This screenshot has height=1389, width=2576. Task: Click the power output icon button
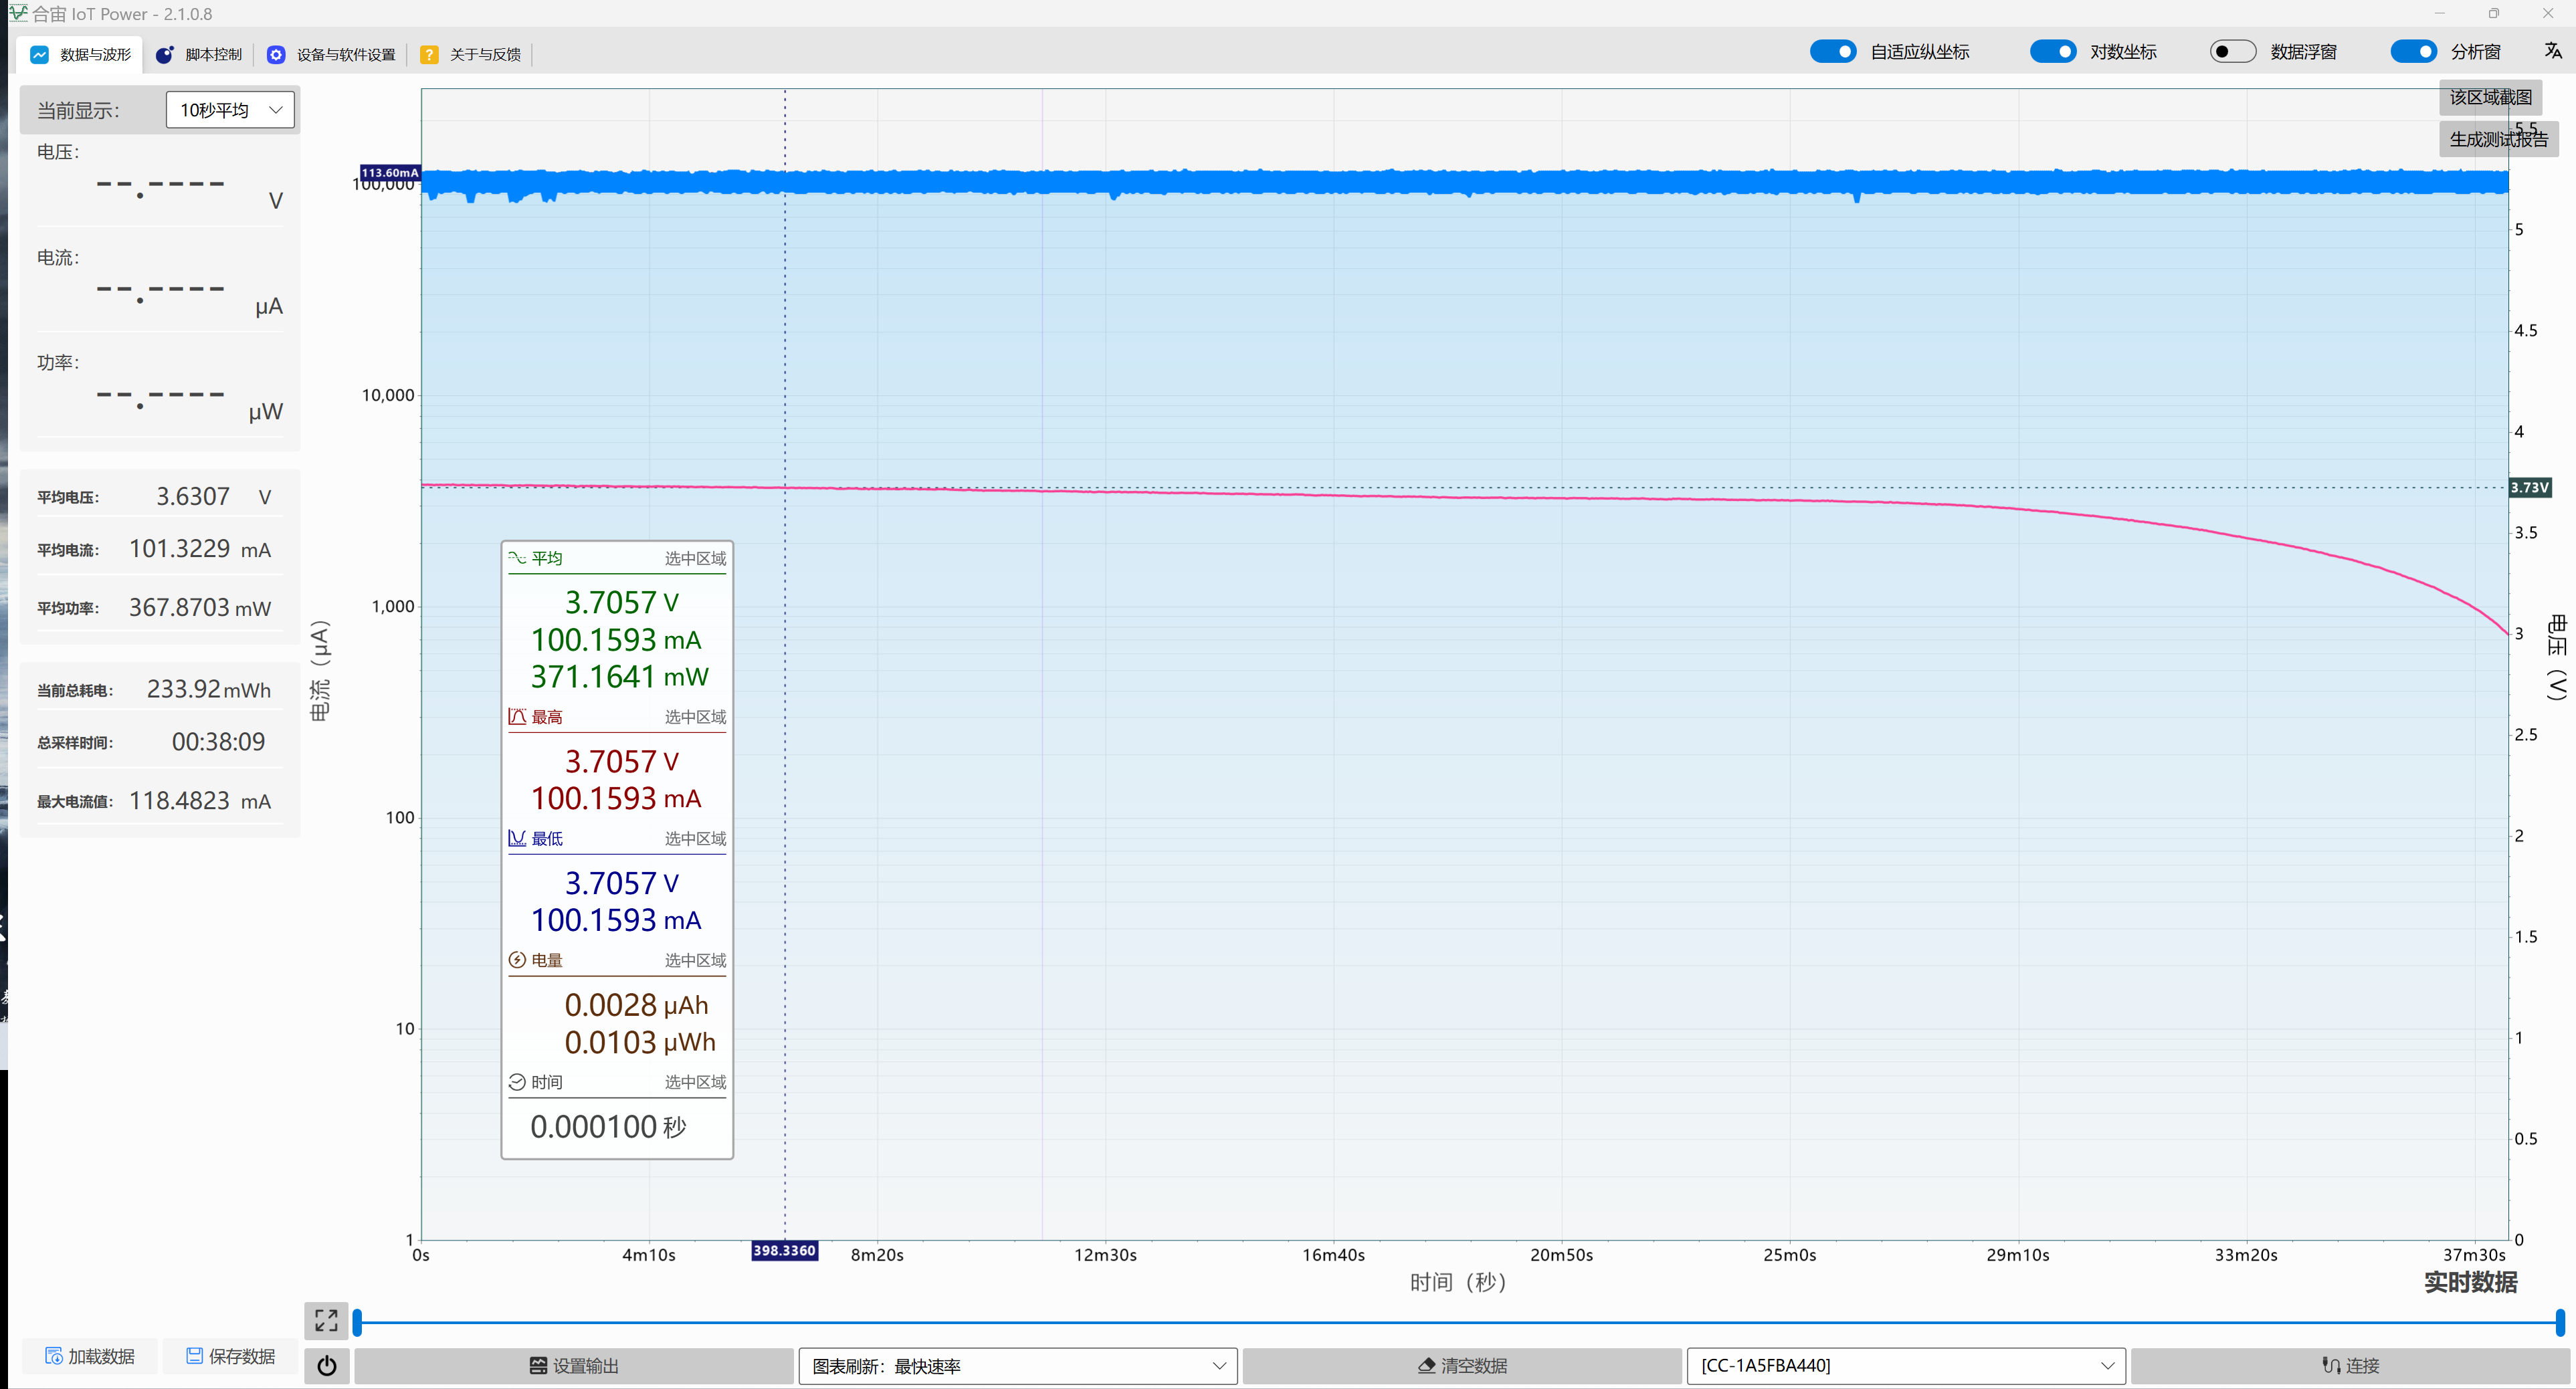pyautogui.click(x=327, y=1365)
